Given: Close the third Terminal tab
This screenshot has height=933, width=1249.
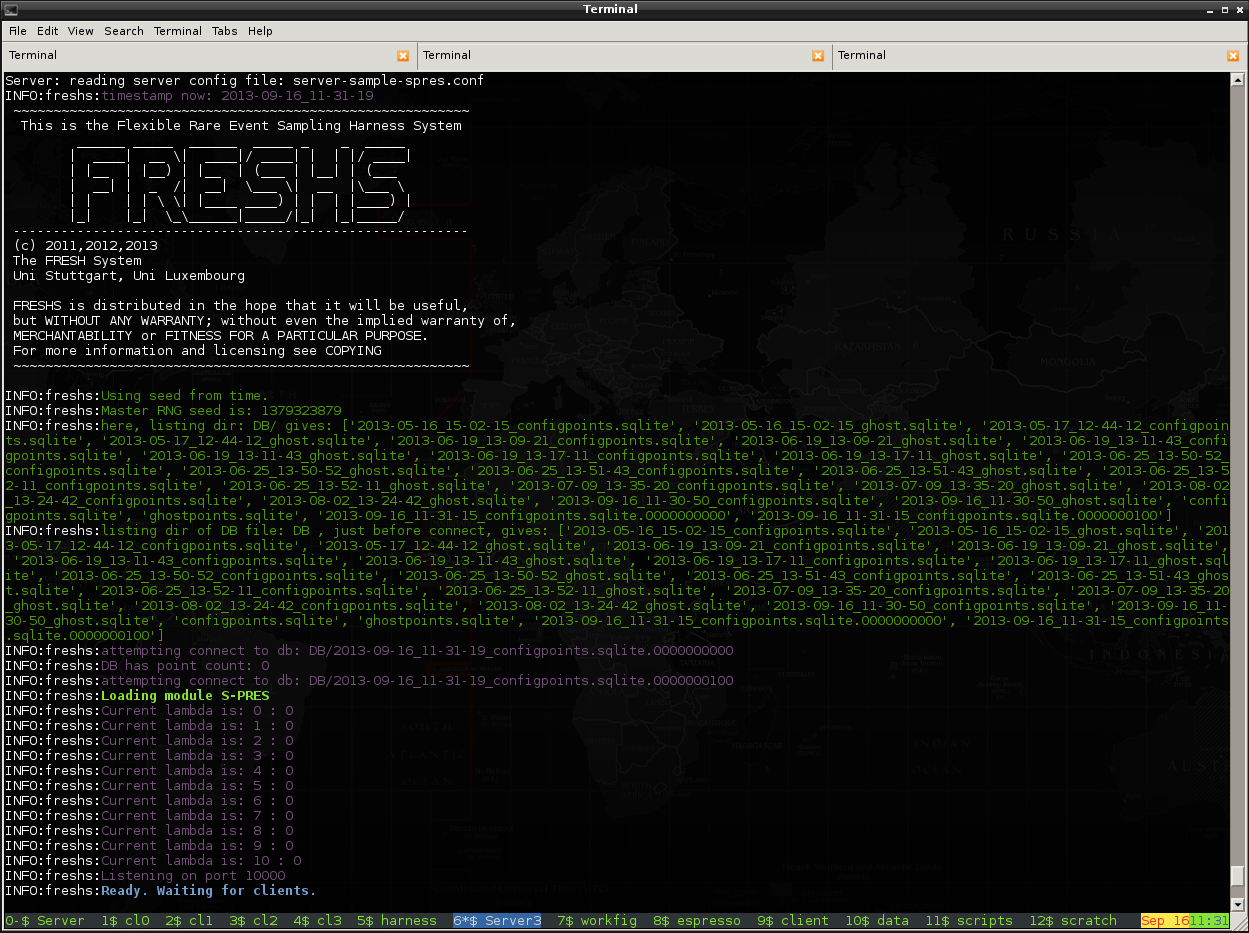Looking at the screenshot, I should [x=1232, y=56].
